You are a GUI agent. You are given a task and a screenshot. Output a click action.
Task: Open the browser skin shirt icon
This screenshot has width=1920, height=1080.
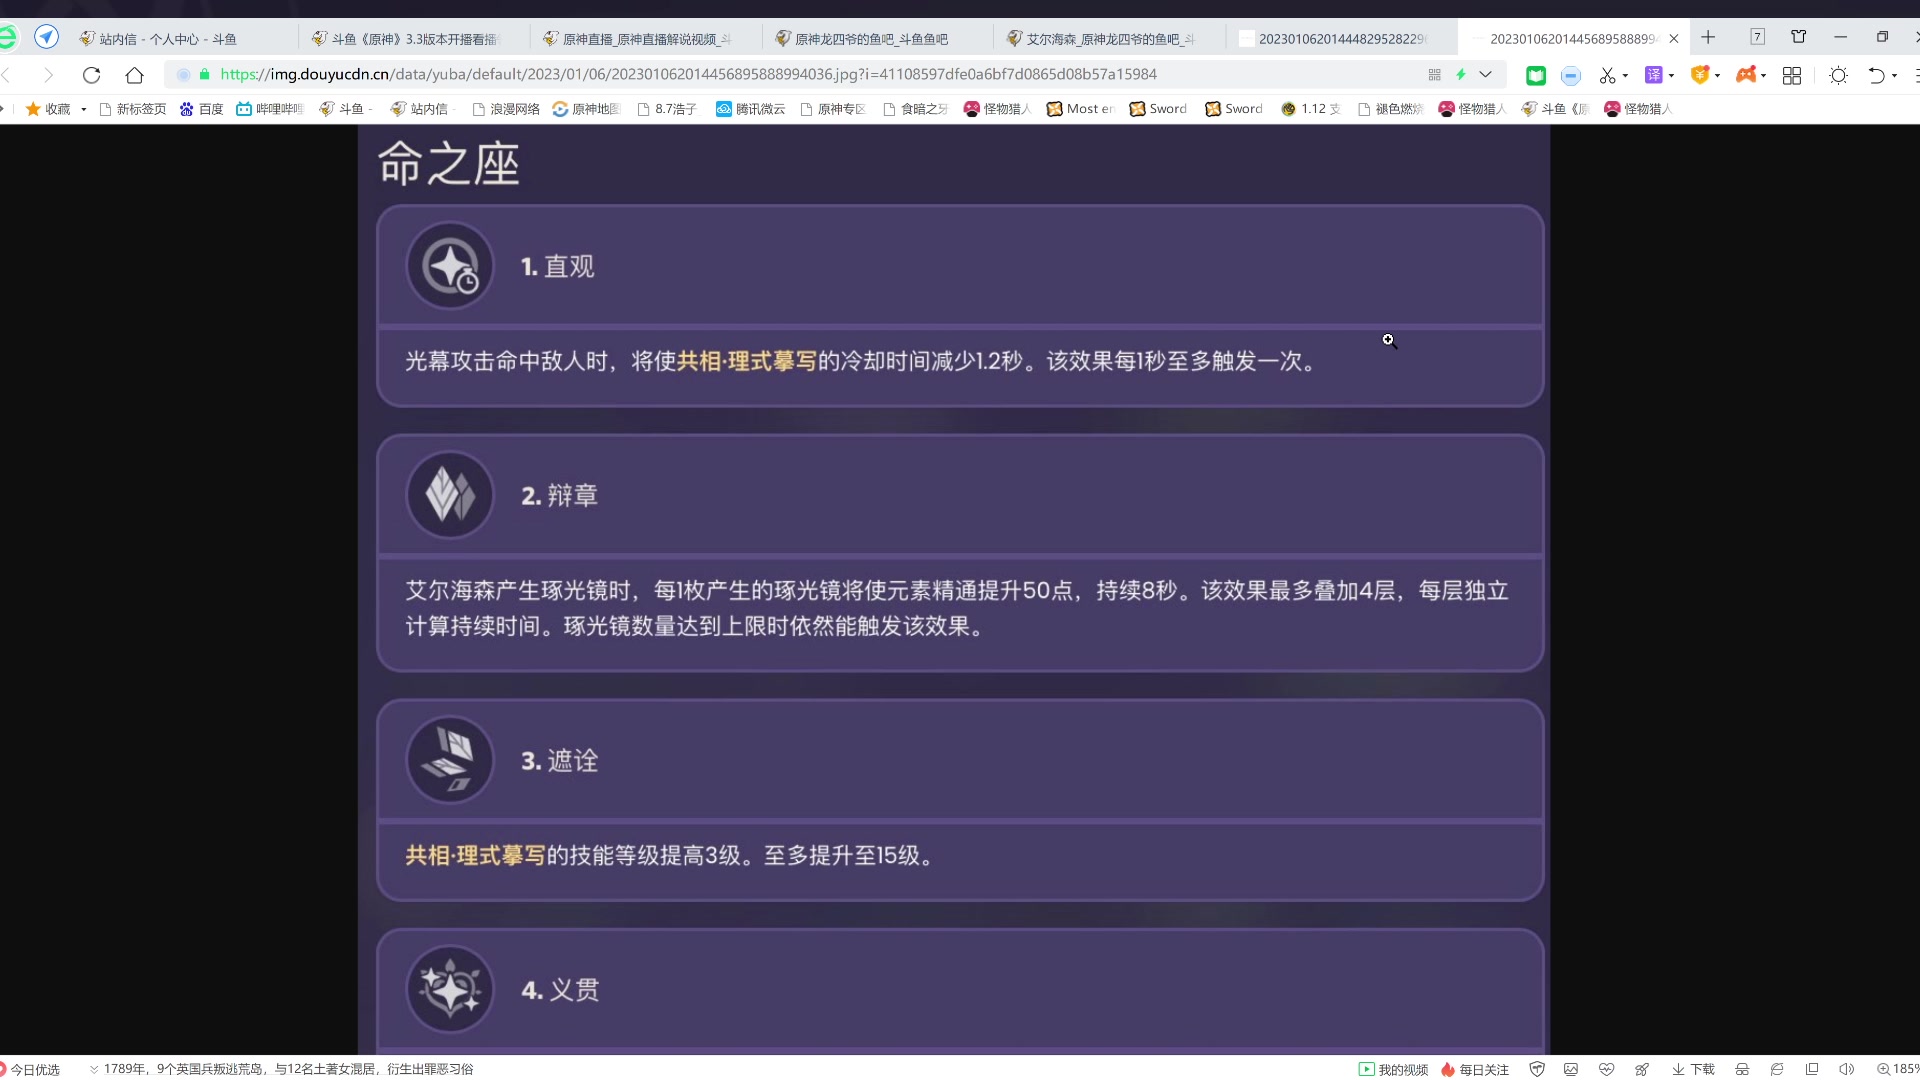point(1798,37)
